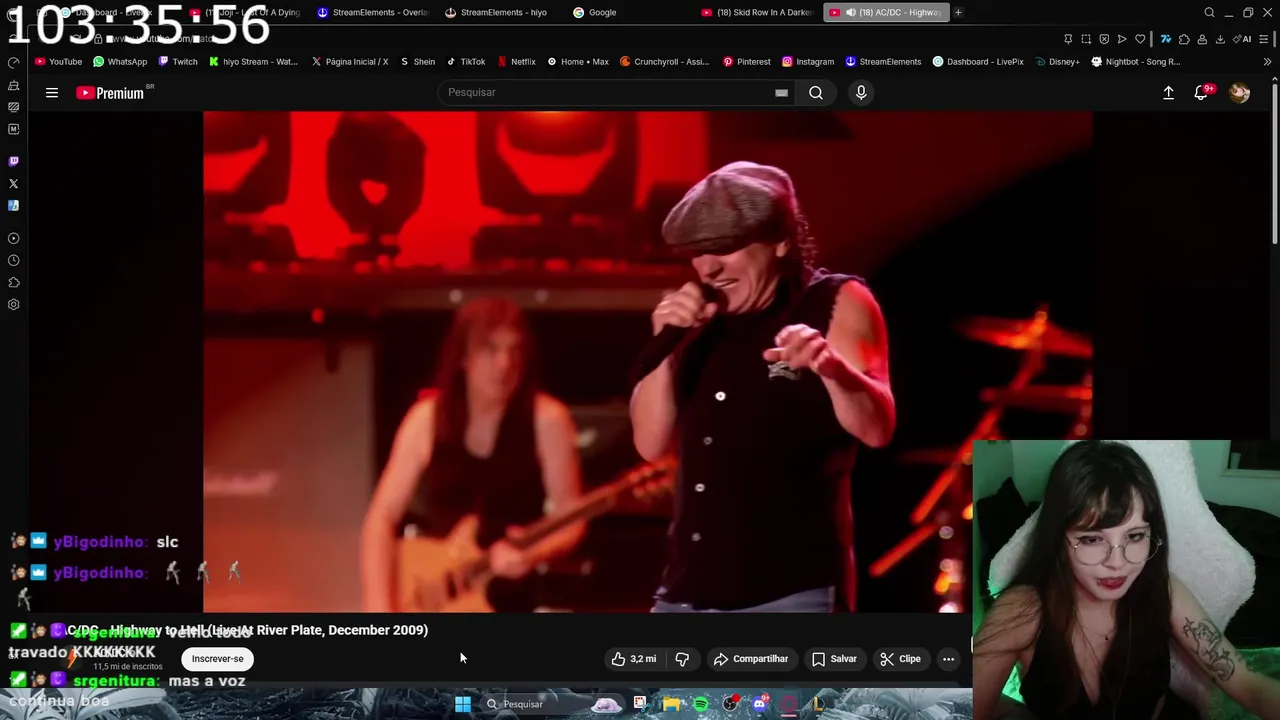Open on-screen keyboard icon in search box

click(x=781, y=93)
